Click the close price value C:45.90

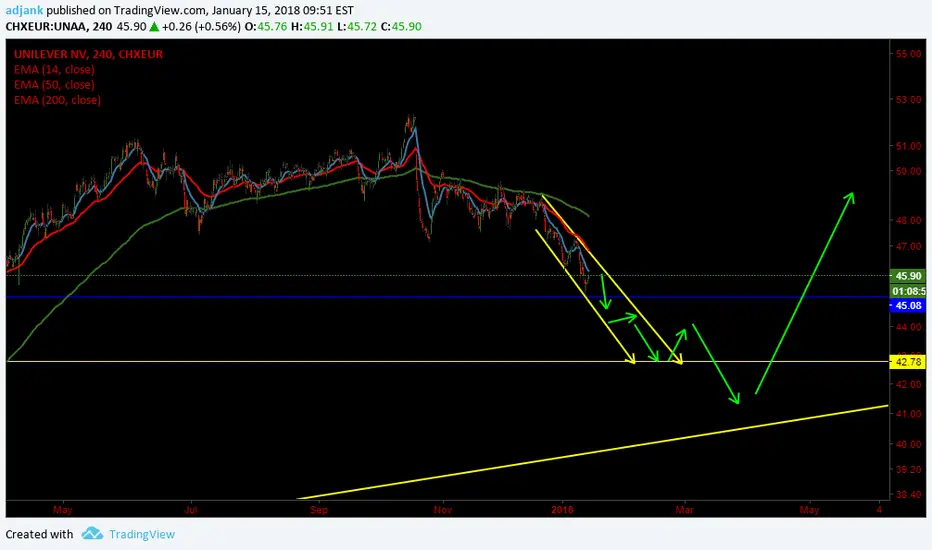(x=401, y=27)
